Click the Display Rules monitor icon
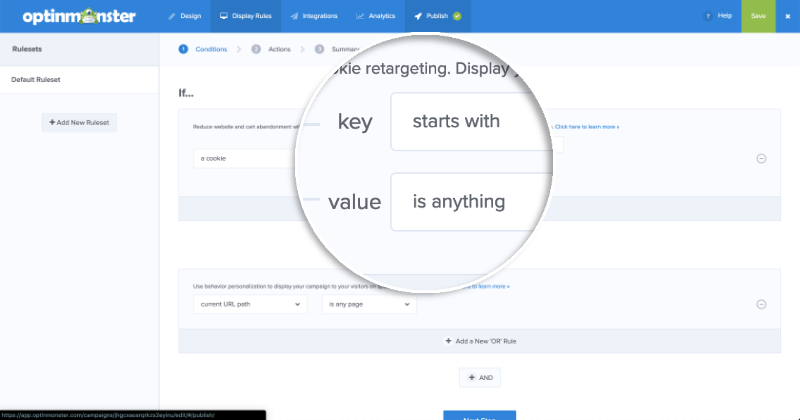 pos(223,16)
